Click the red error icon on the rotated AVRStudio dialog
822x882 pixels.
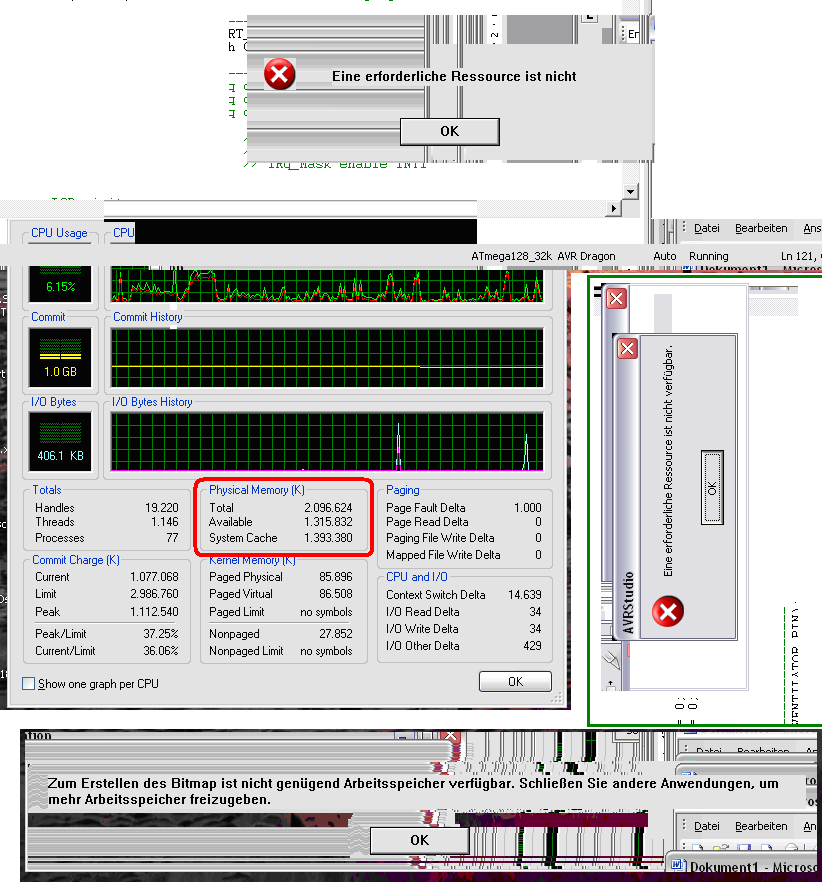click(667, 612)
